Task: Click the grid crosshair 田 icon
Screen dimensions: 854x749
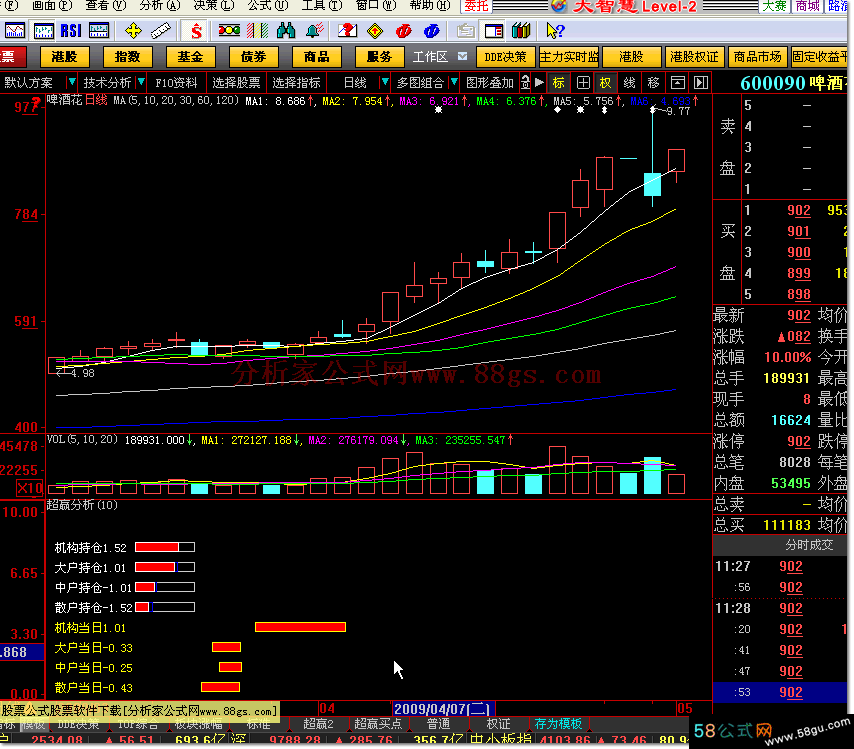Action: pyautogui.click(x=583, y=83)
